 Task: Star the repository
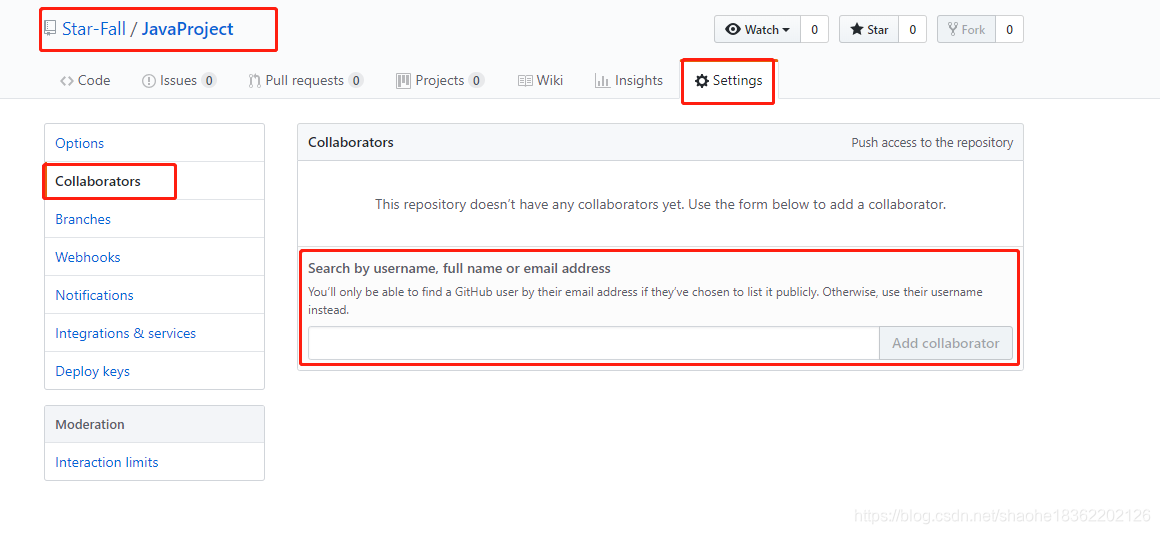(869, 30)
